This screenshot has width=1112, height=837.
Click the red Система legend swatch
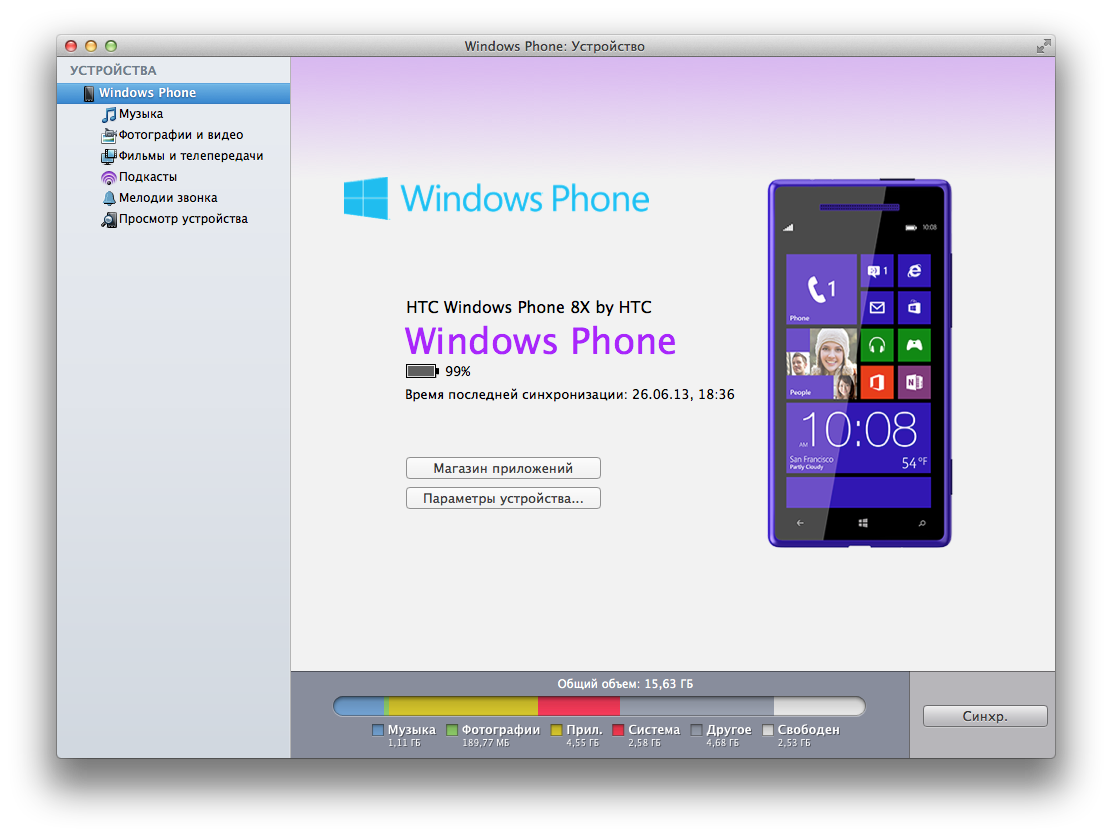pyautogui.click(x=618, y=730)
